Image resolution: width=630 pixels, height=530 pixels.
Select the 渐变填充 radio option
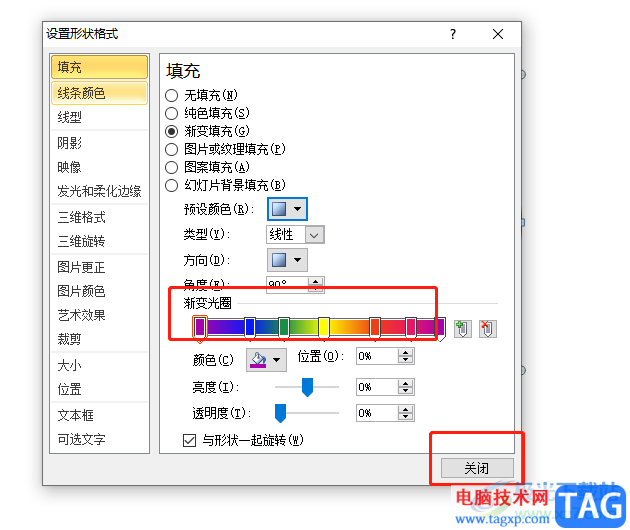tap(172, 131)
